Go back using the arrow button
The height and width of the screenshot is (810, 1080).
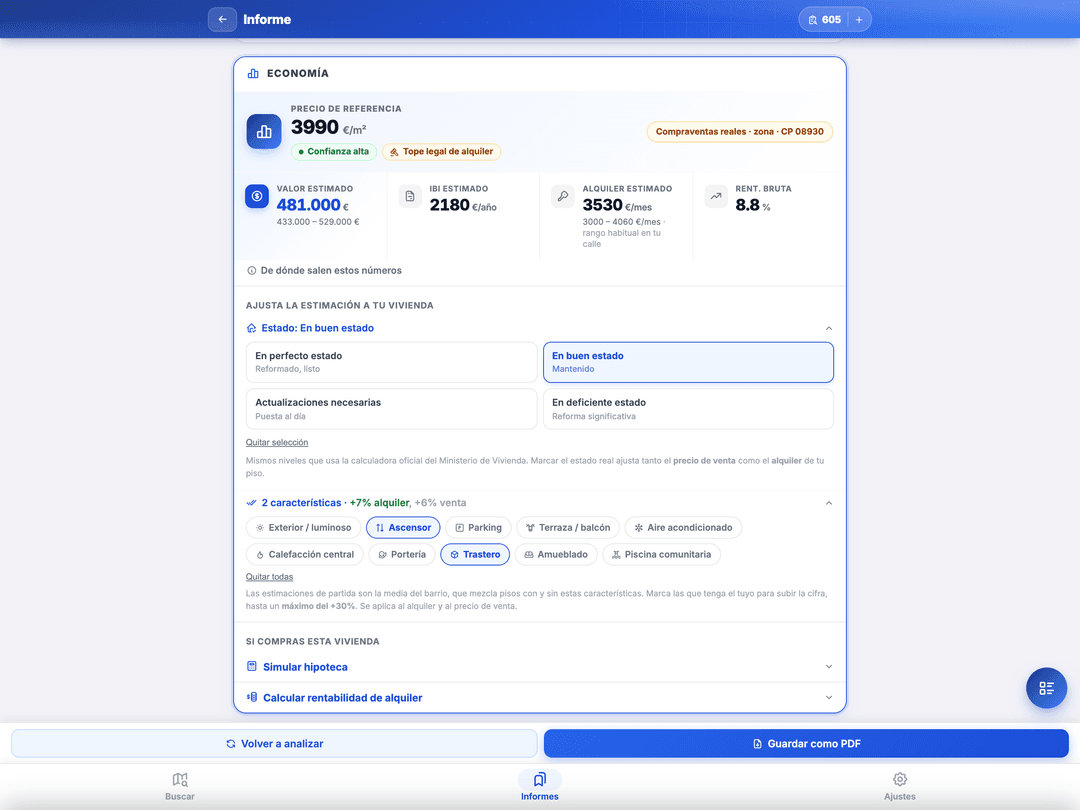[222, 19]
